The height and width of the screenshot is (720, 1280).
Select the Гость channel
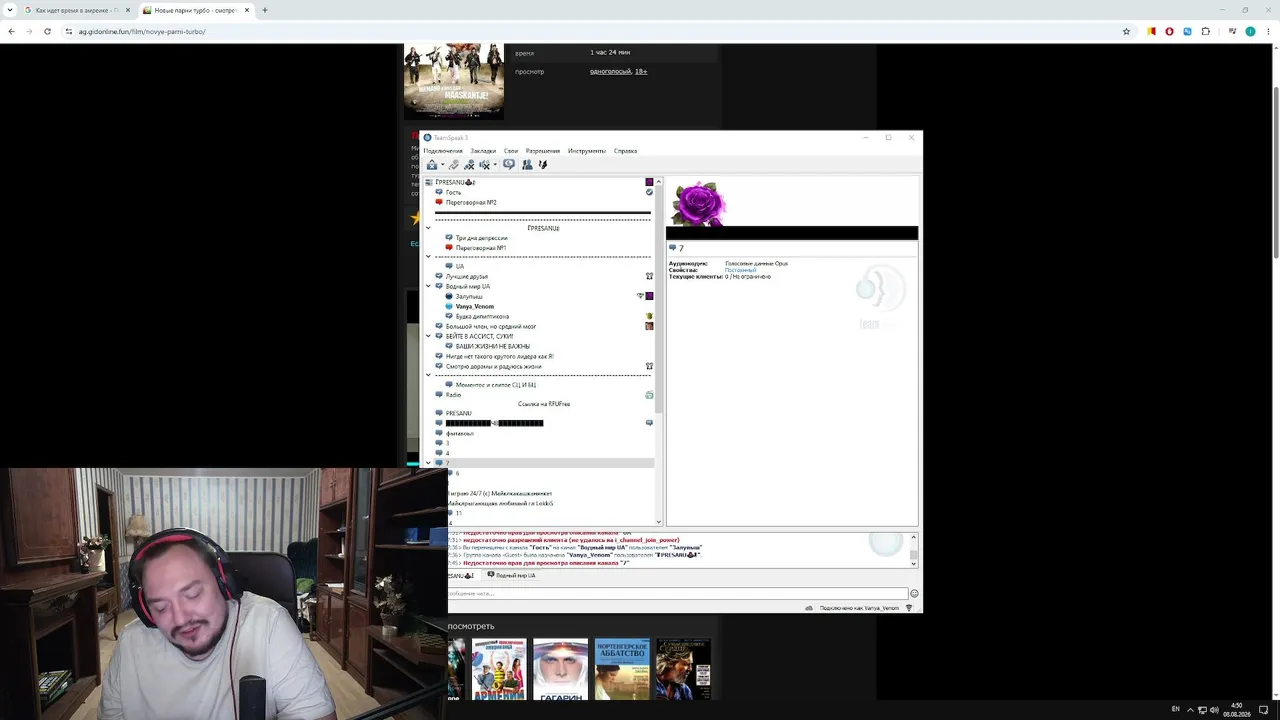click(x=453, y=192)
